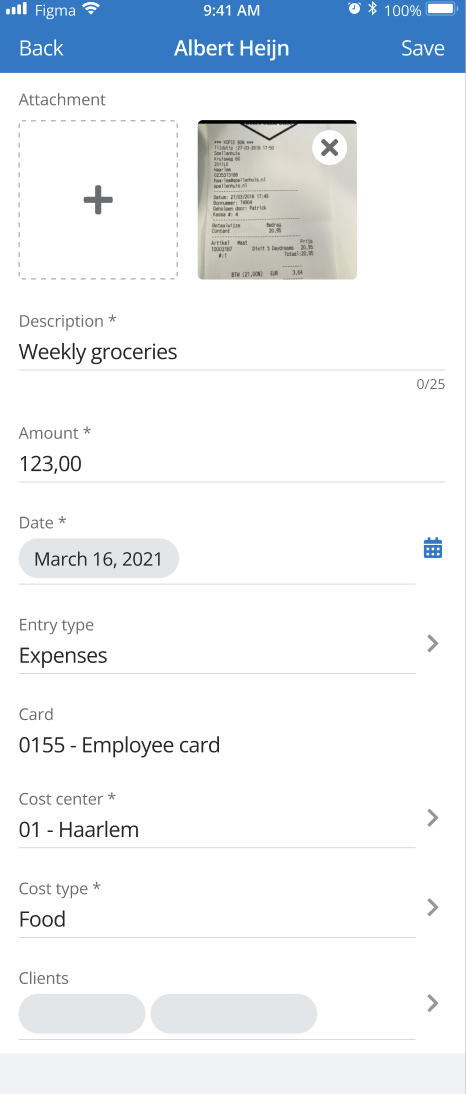466x1094 pixels.
Task: Open the receipt photo thumbnail
Action: [277, 200]
